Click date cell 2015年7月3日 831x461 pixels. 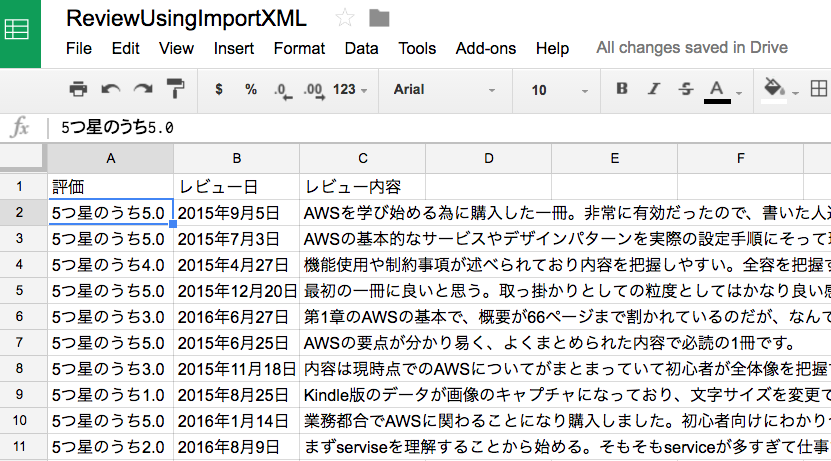click(236, 238)
